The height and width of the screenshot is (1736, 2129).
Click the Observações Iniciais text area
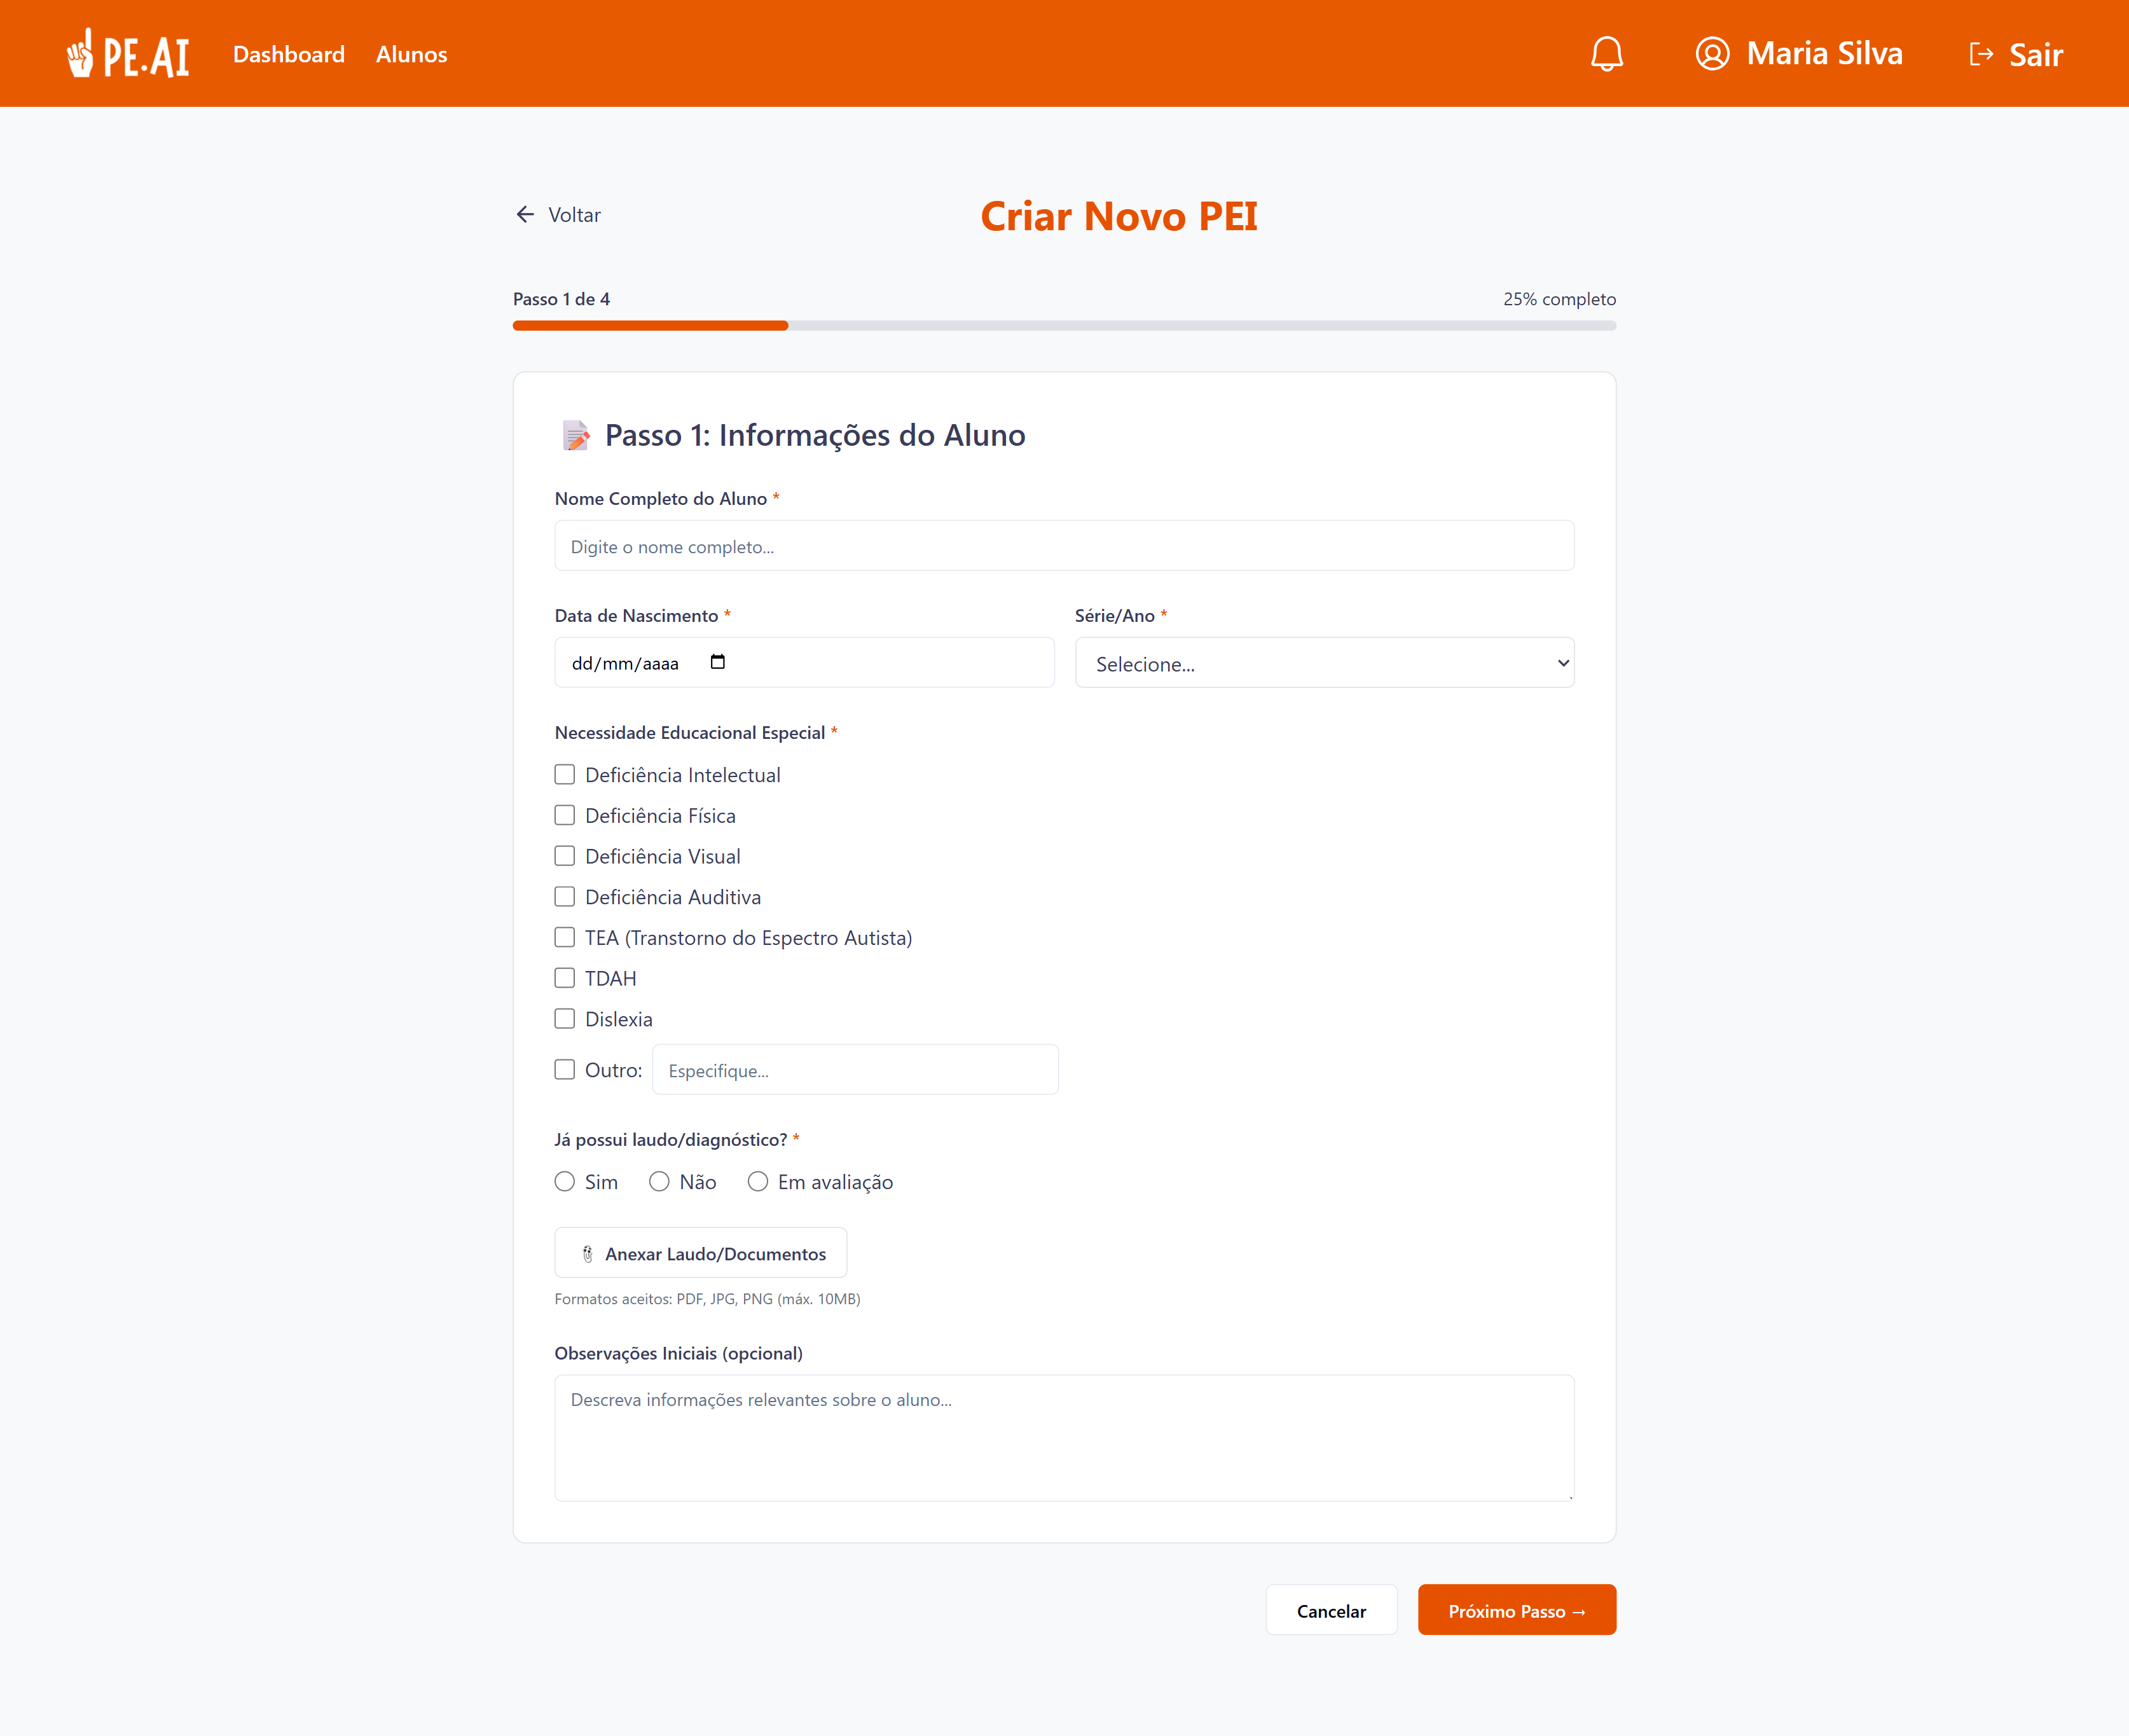click(1064, 1437)
